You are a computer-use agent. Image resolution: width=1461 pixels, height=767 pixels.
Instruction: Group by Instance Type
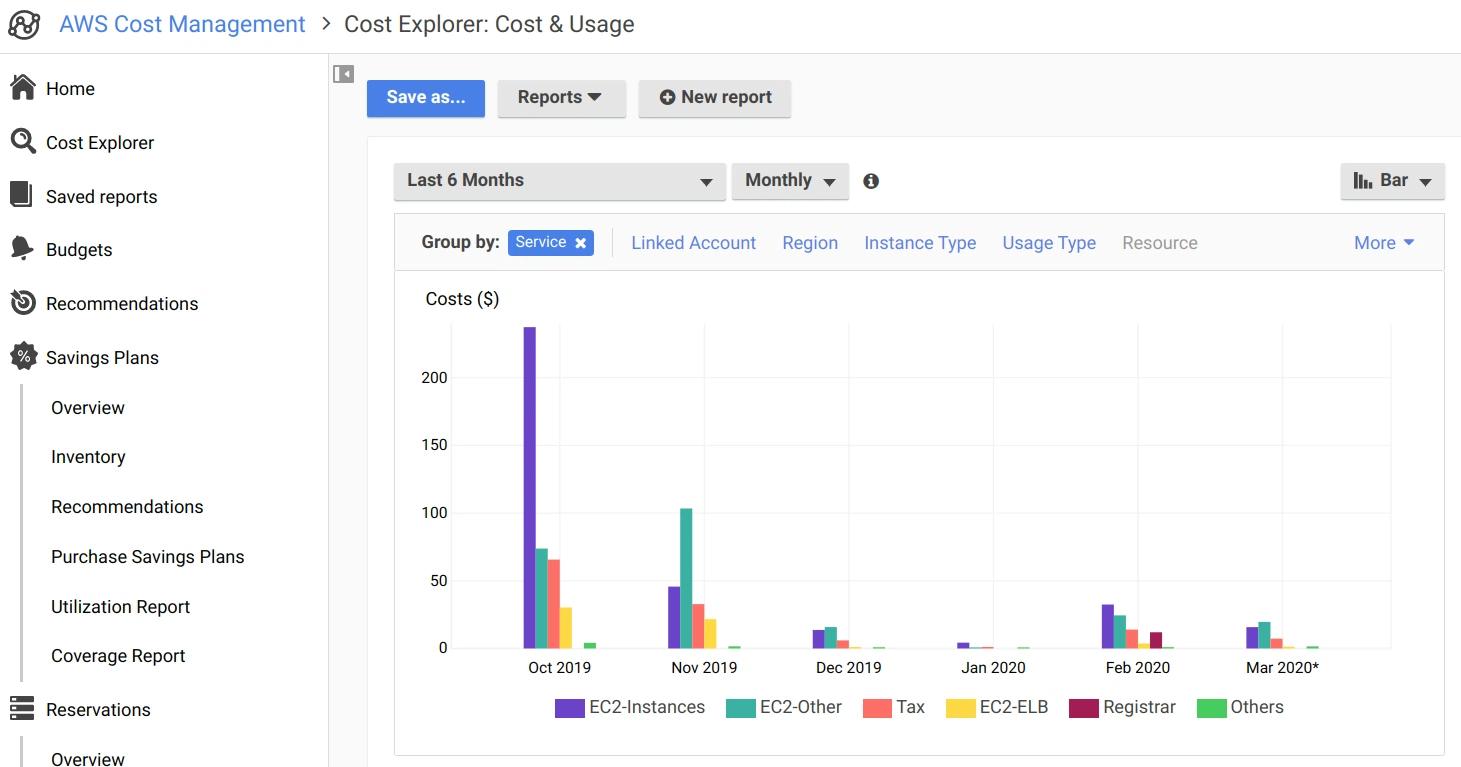click(x=919, y=243)
